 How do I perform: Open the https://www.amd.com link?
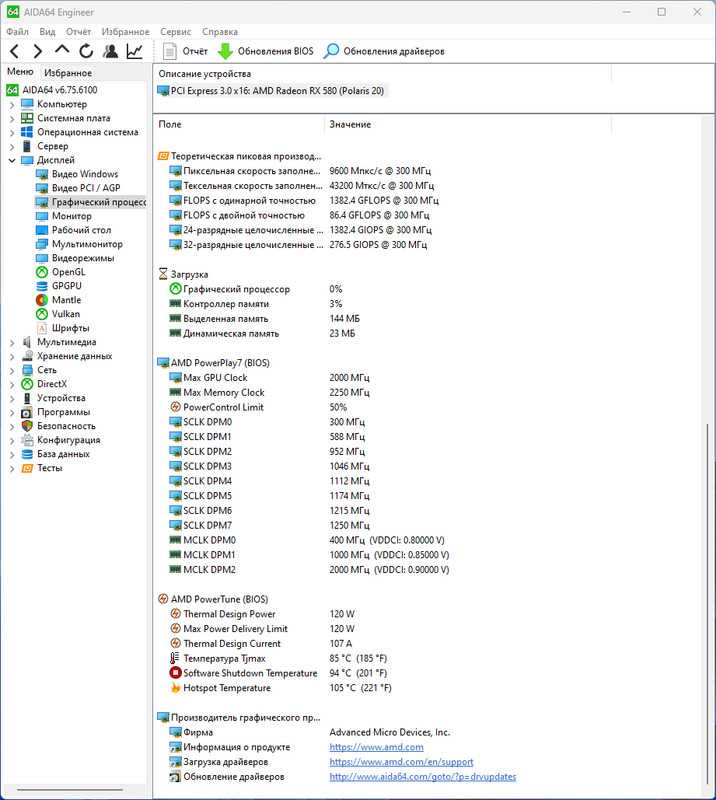377,747
